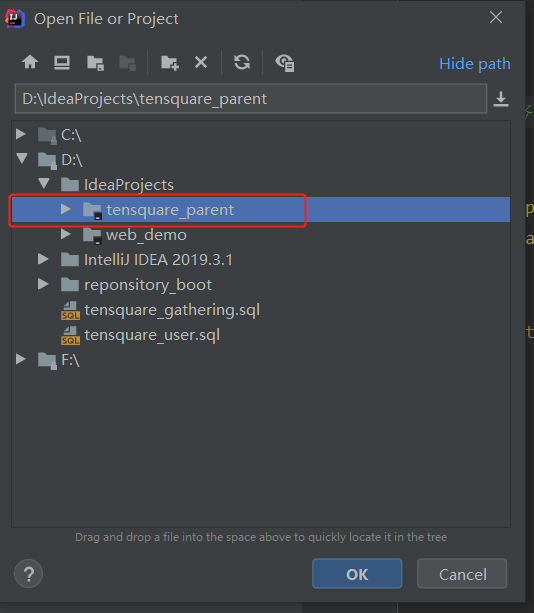This screenshot has height=613, width=534.
Task: Delete the selected item via the X toolbar icon
Action: coord(201,62)
